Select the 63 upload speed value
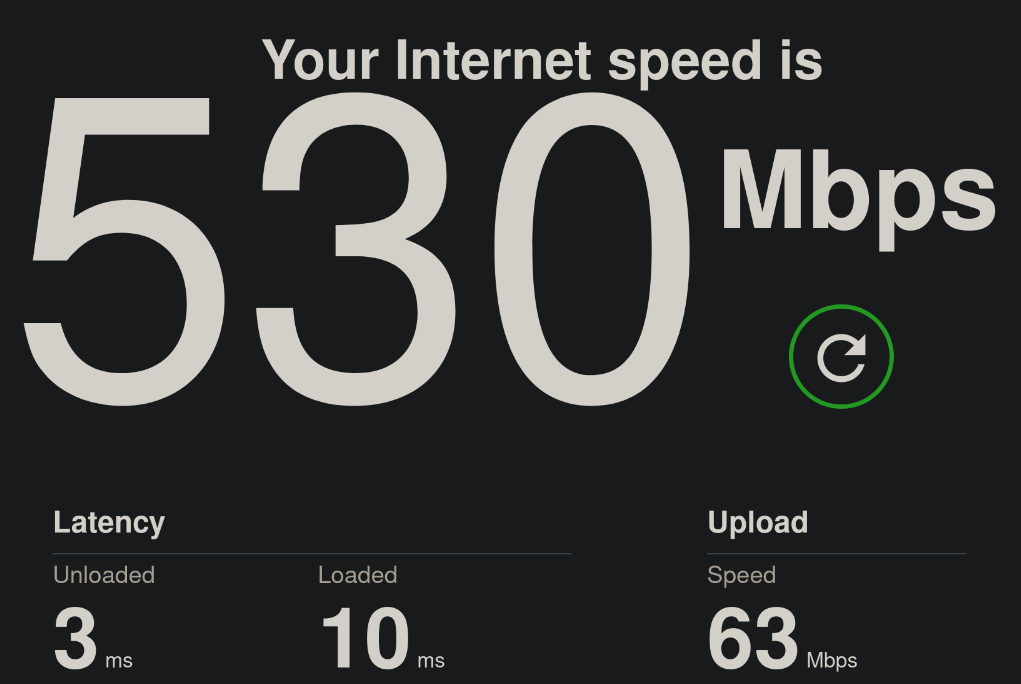This screenshot has height=684, width=1021. point(753,638)
